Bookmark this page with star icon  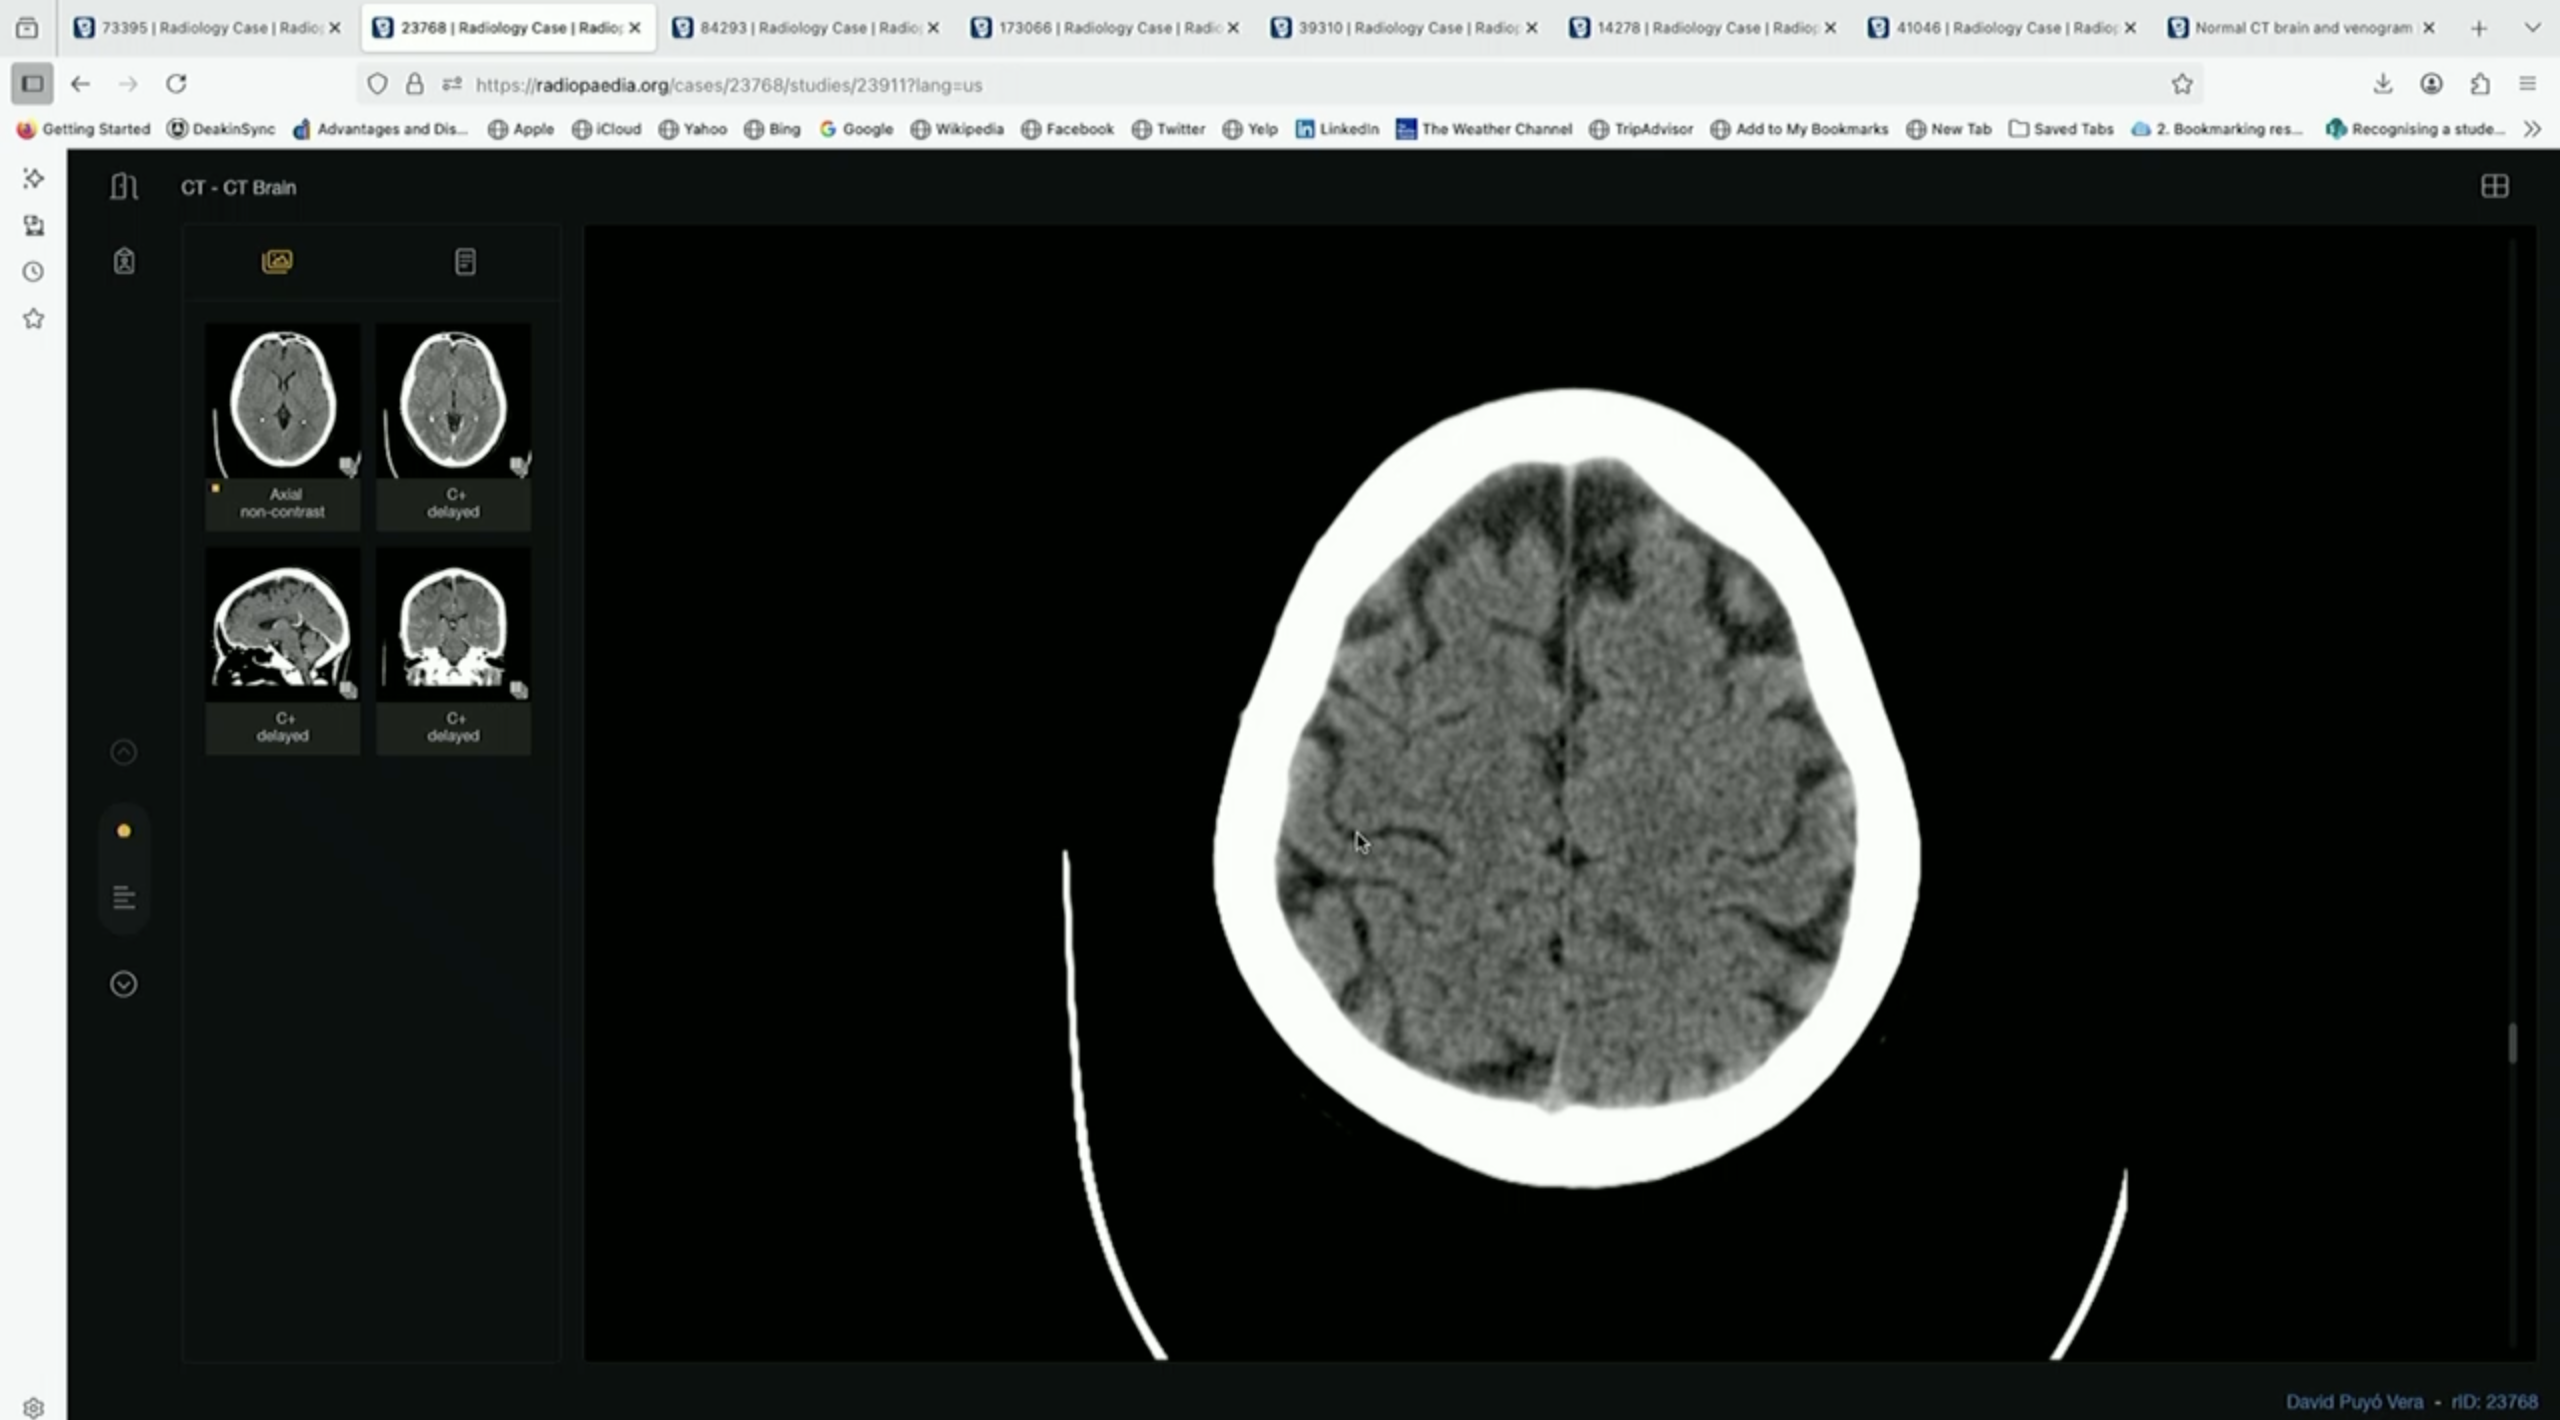(x=2182, y=85)
